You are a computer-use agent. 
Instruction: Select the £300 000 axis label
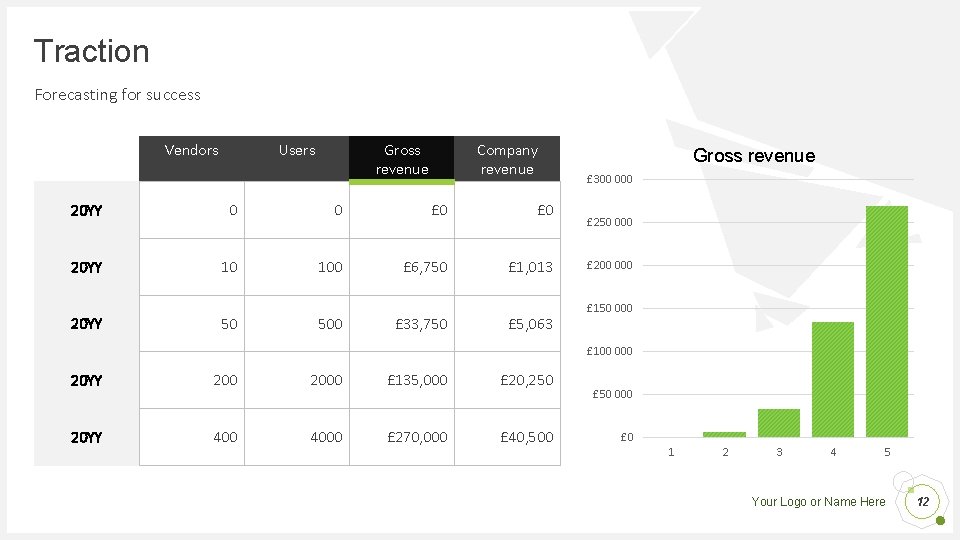coord(609,180)
